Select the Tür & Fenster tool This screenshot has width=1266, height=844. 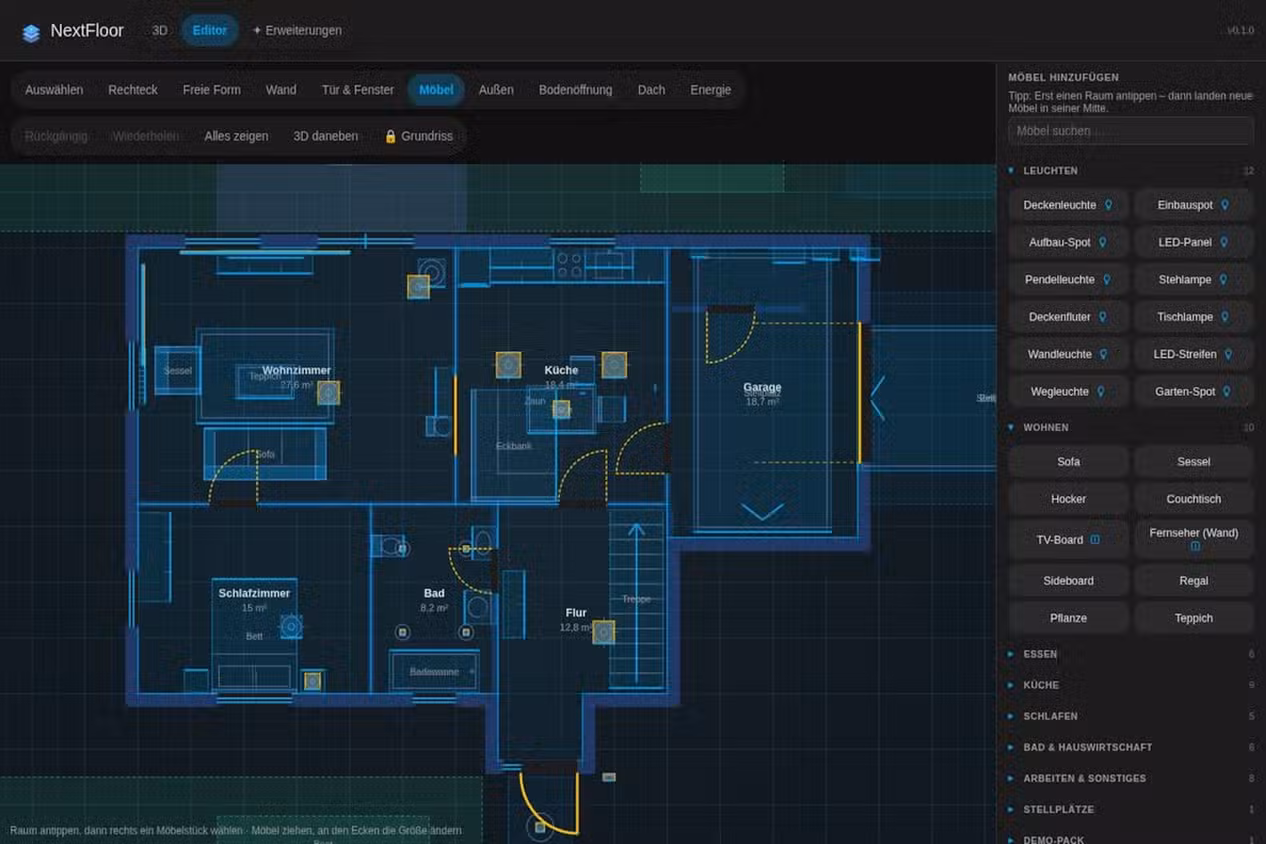click(x=358, y=90)
